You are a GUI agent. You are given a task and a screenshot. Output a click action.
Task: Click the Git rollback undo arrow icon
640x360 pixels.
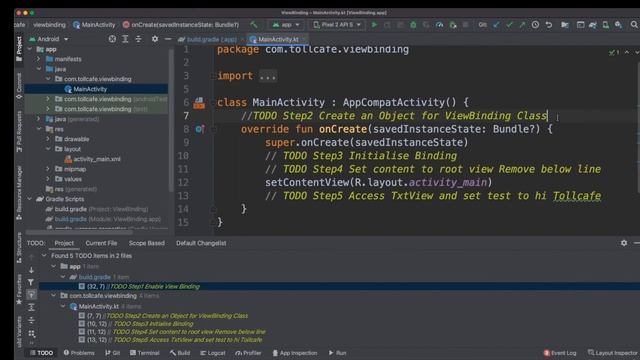click(x=549, y=25)
